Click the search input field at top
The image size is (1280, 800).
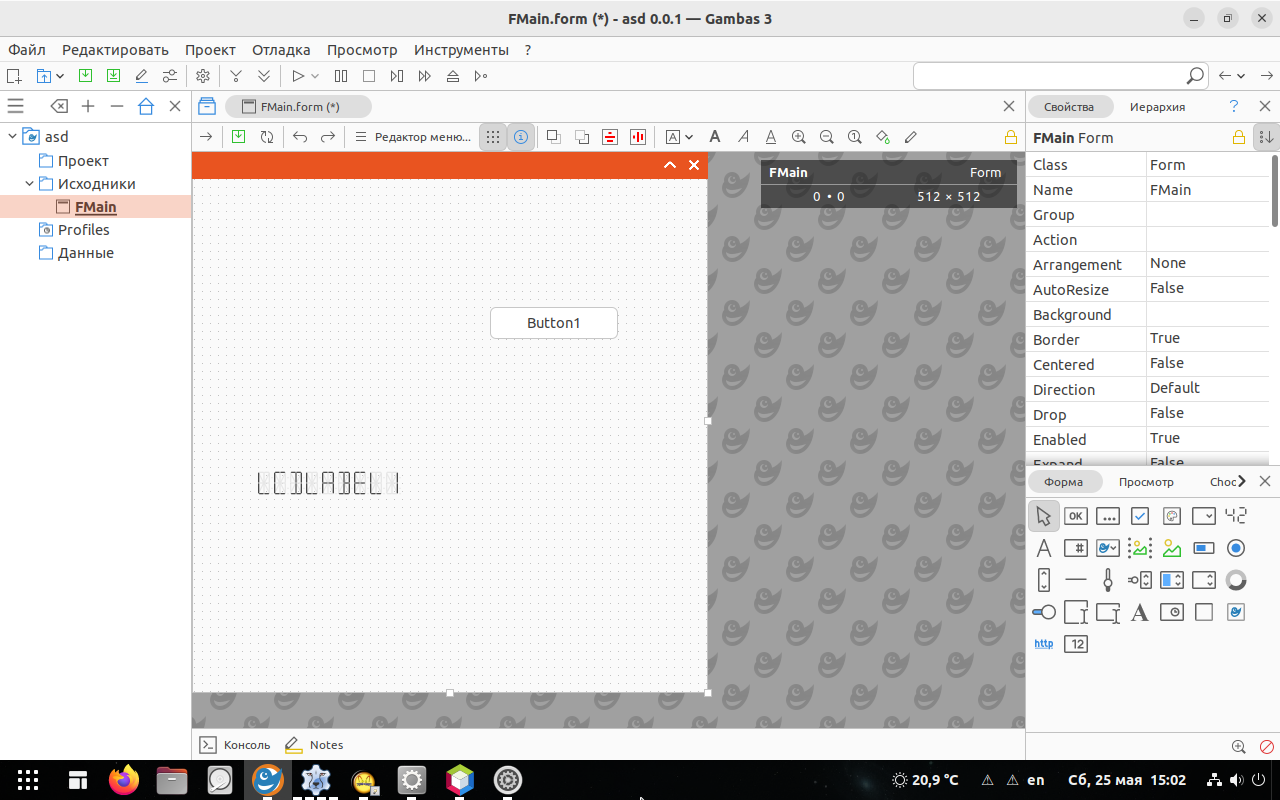tap(1060, 76)
